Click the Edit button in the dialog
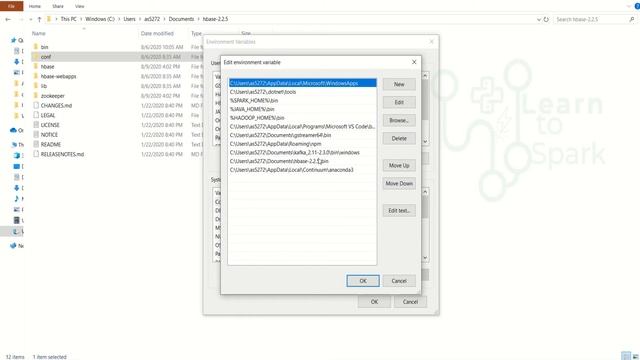640x360 pixels. coord(399,102)
